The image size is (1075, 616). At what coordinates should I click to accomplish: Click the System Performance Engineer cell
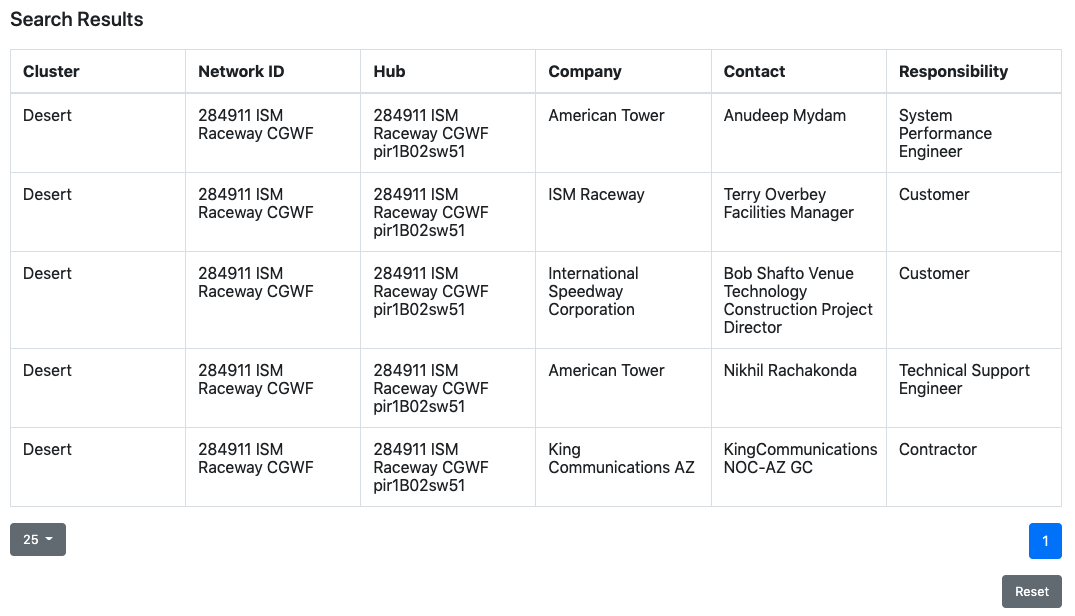click(x=945, y=134)
